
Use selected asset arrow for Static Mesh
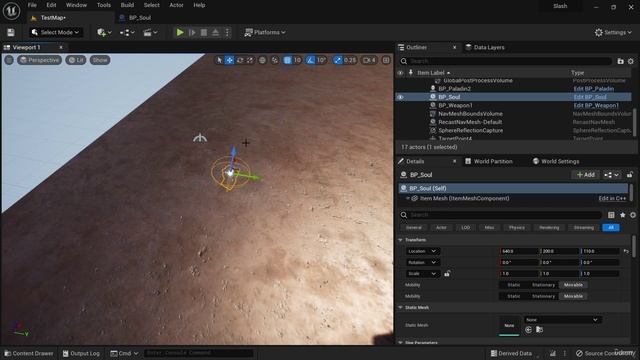(529, 329)
